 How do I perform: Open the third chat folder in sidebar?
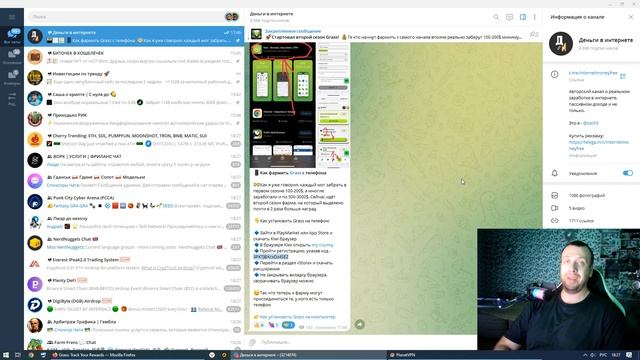click(12, 77)
